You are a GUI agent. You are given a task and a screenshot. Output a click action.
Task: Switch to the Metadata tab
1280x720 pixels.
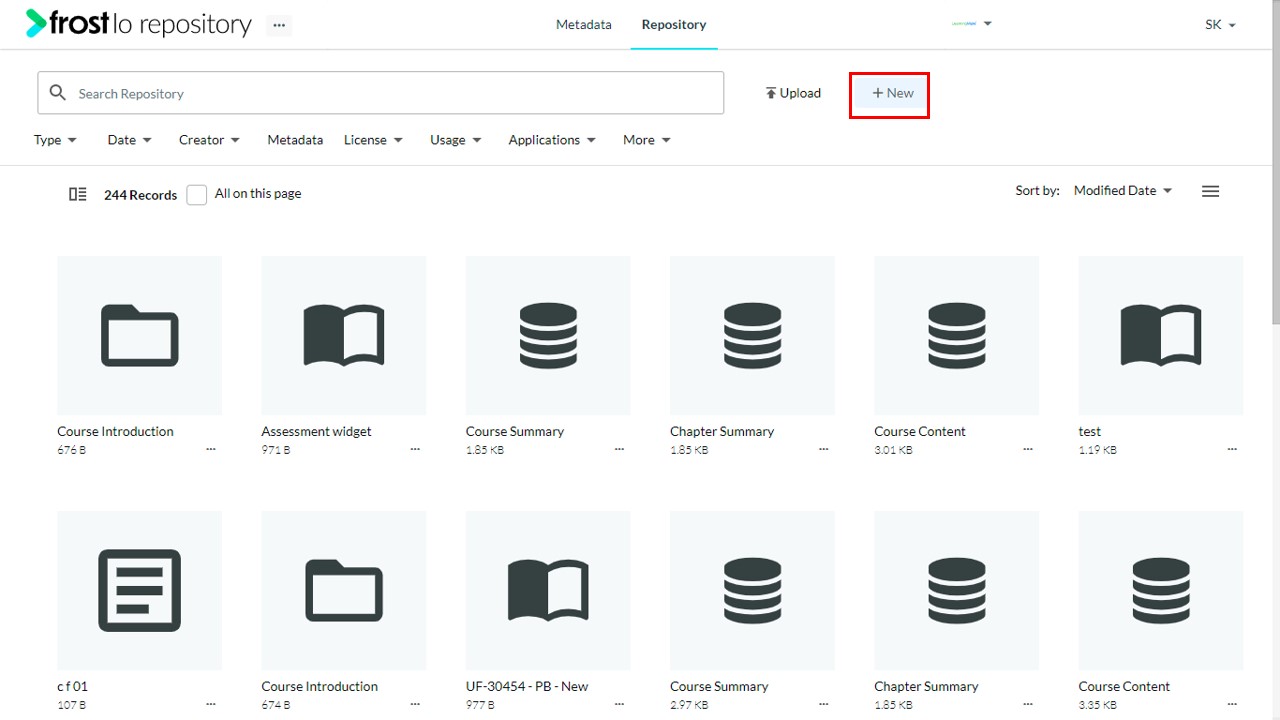point(584,24)
